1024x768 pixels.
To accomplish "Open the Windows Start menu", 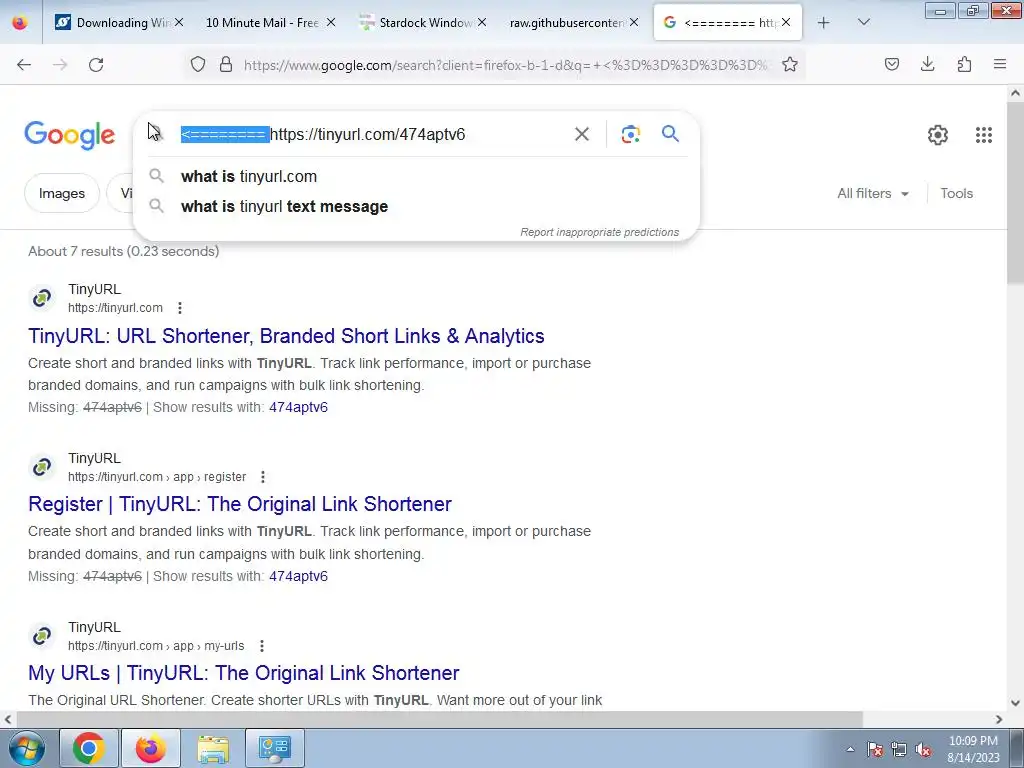I will 26,748.
